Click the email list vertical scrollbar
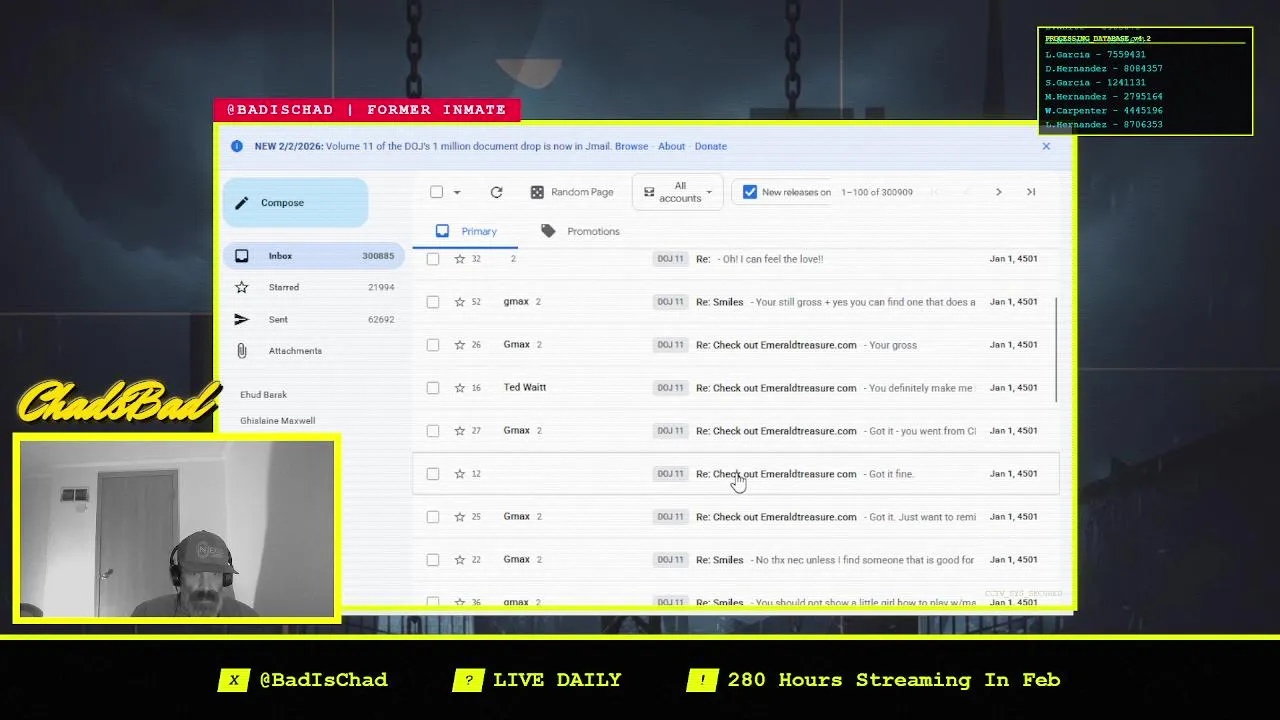This screenshot has height=720, width=1280. [x=1057, y=350]
